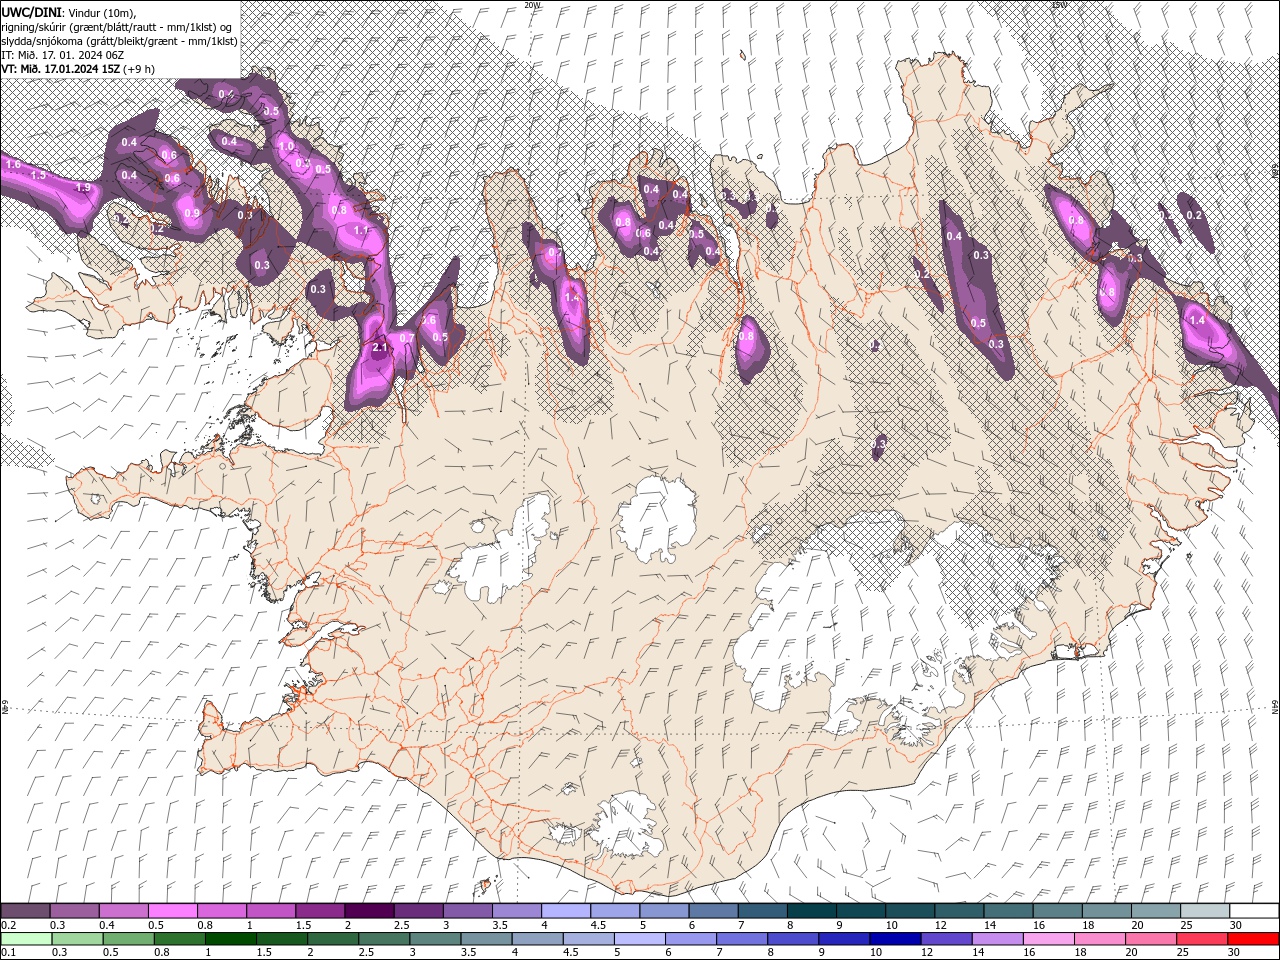Click the '20W' longitude label
This screenshot has height=960, width=1280.
pyautogui.click(x=533, y=4)
